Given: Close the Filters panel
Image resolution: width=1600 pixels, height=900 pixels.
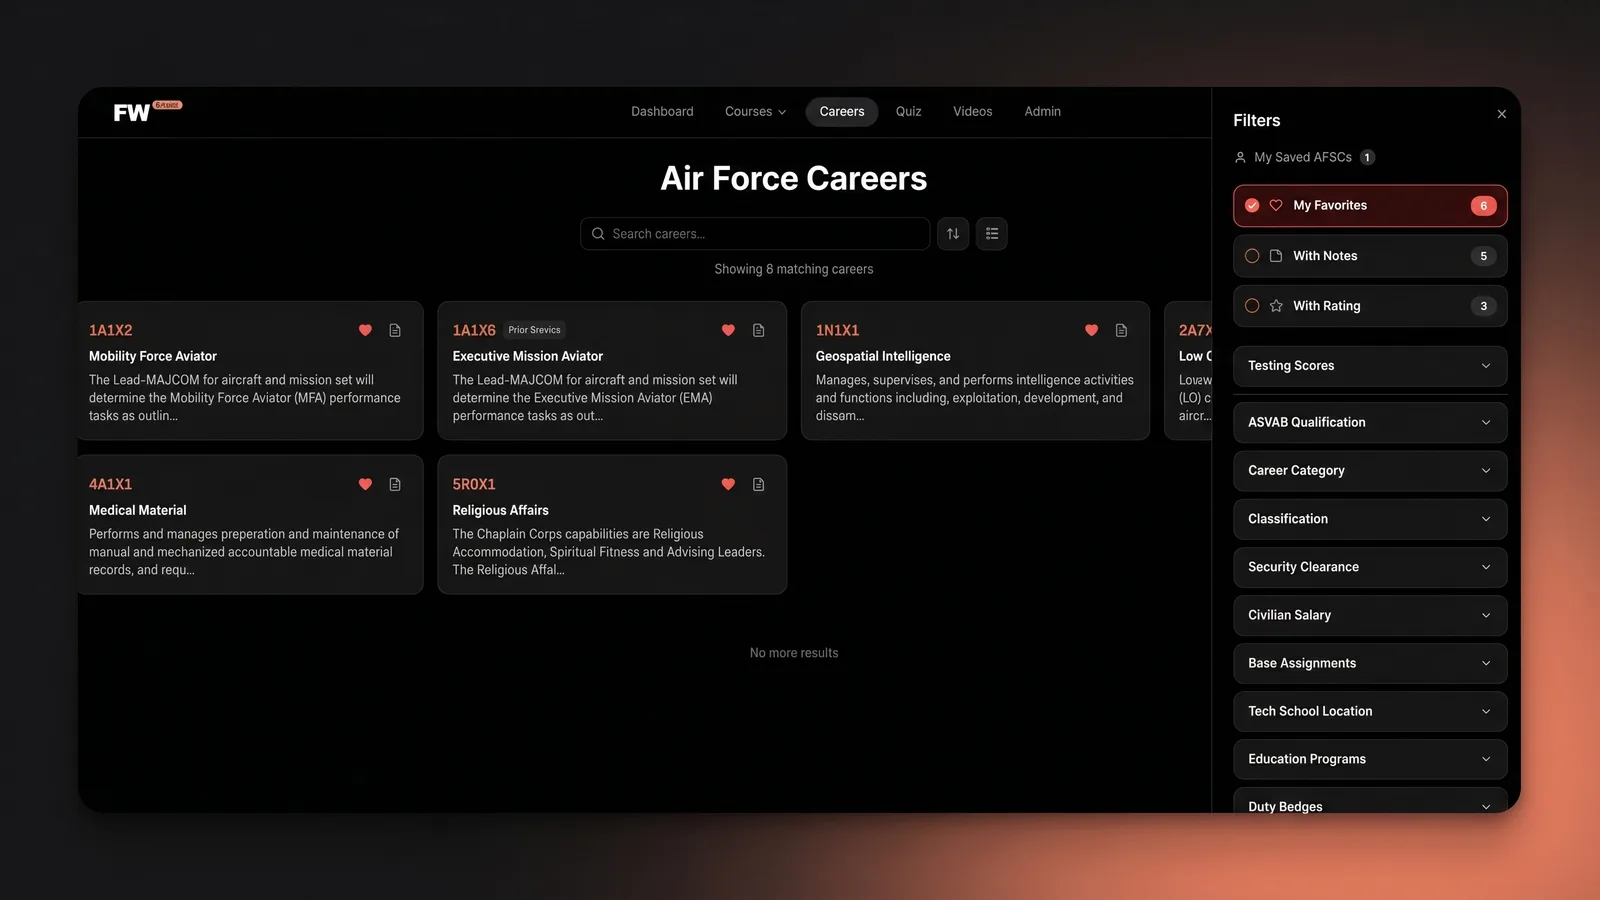Looking at the screenshot, I should coord(1501,114).
